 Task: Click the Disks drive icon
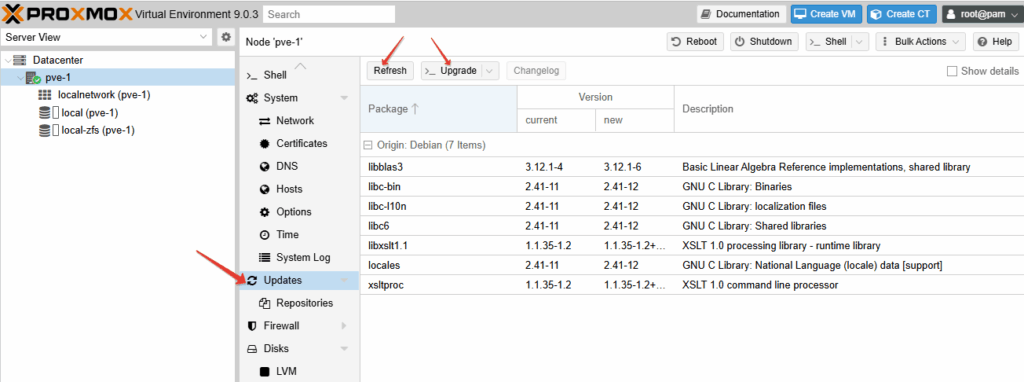tap(252, 349)
